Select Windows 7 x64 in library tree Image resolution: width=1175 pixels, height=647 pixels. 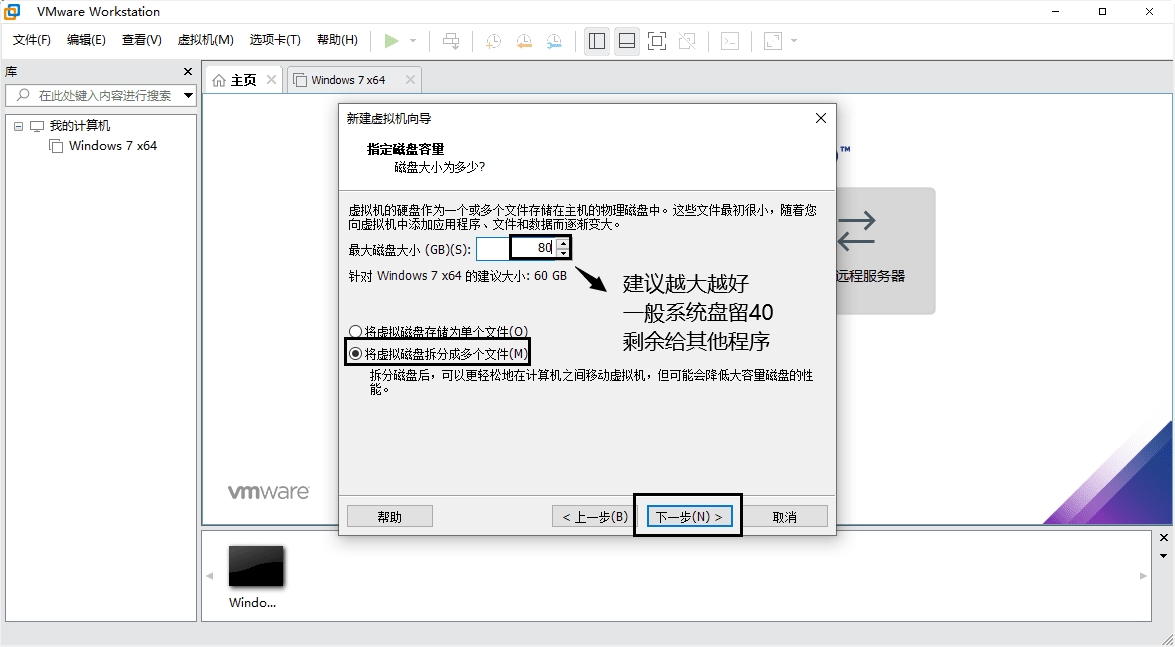[x=112, y=145]
